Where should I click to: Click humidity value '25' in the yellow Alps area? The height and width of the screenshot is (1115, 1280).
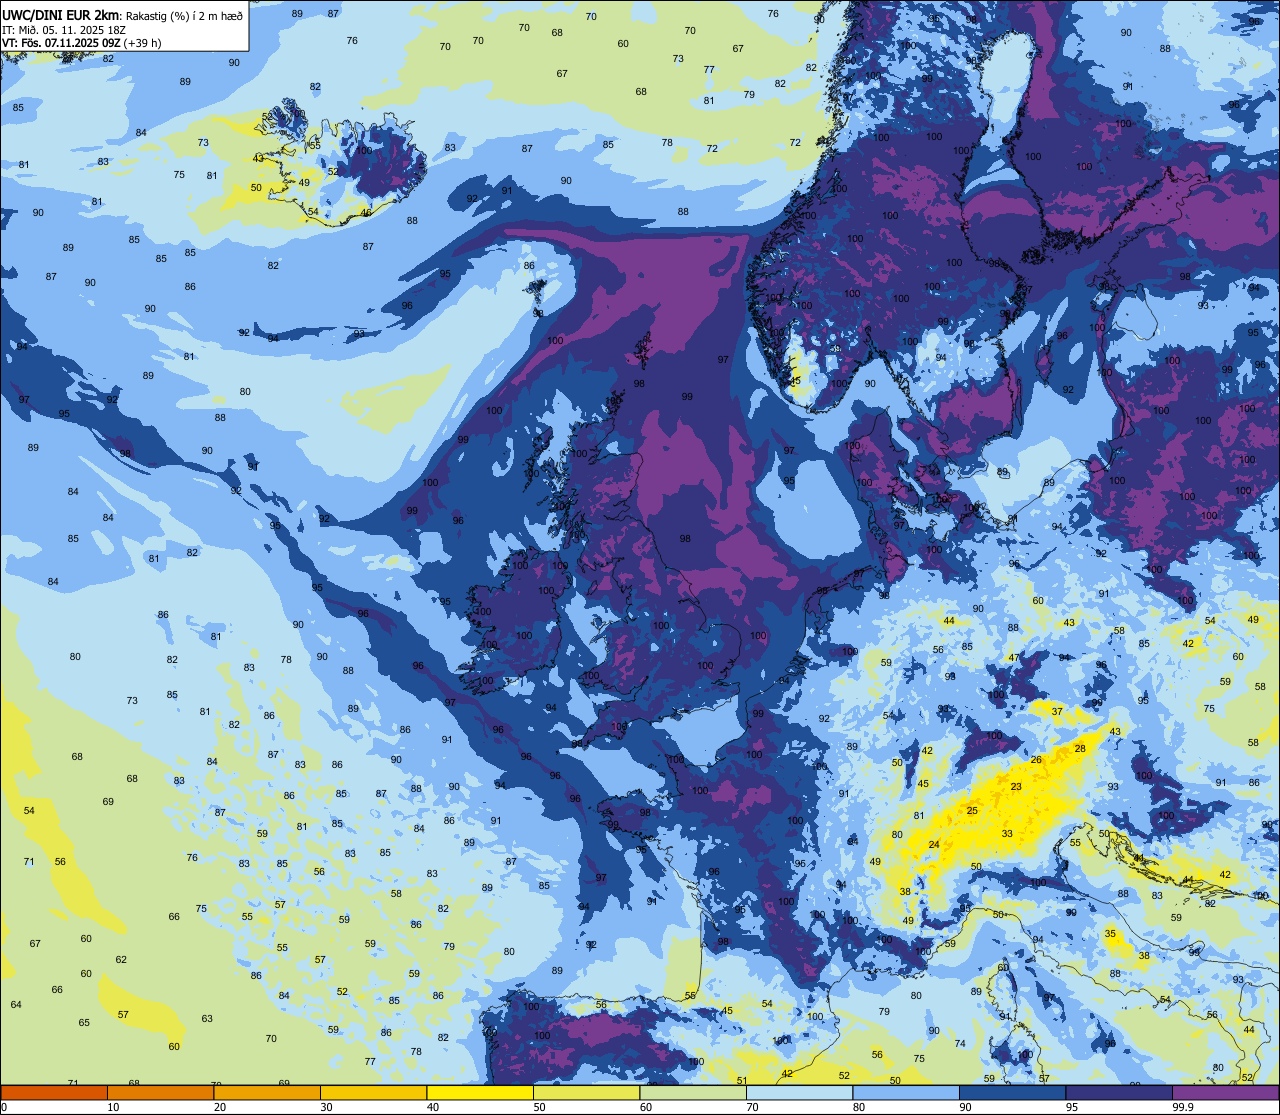point(972,811)
